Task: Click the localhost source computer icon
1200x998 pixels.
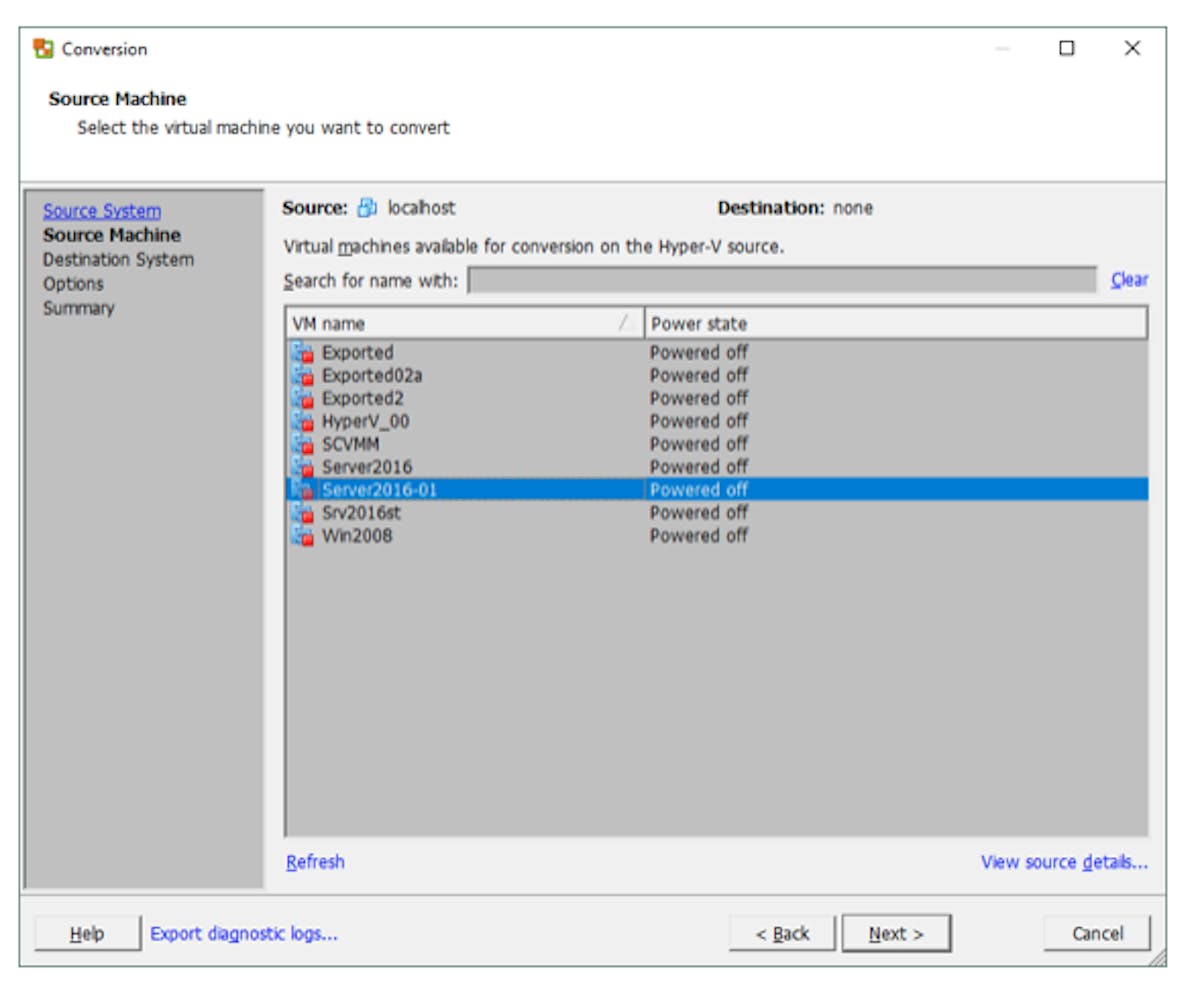Action: click(x=368, y=208)
